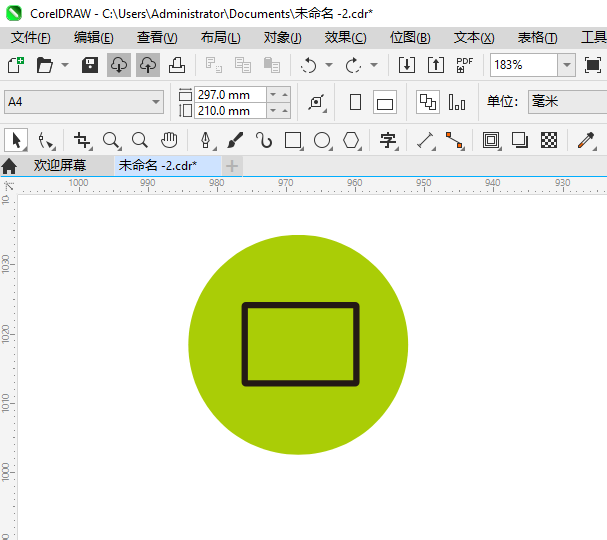This screenshot has width=607, height=540.
Task: Undo the last action
Action: tap(309, 65)
